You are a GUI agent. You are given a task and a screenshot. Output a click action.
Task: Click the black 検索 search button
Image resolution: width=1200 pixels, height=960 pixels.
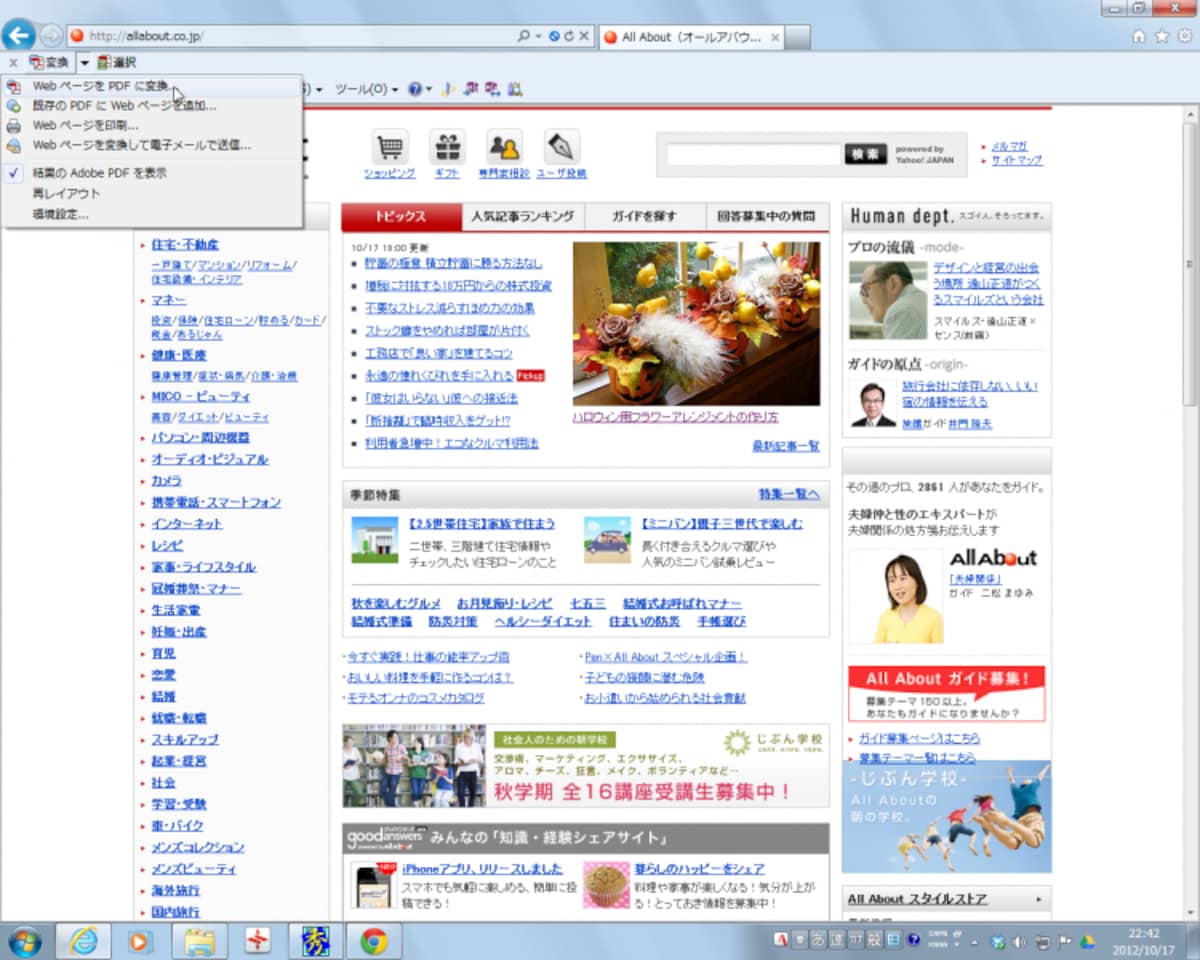click(x=865, y=153)
